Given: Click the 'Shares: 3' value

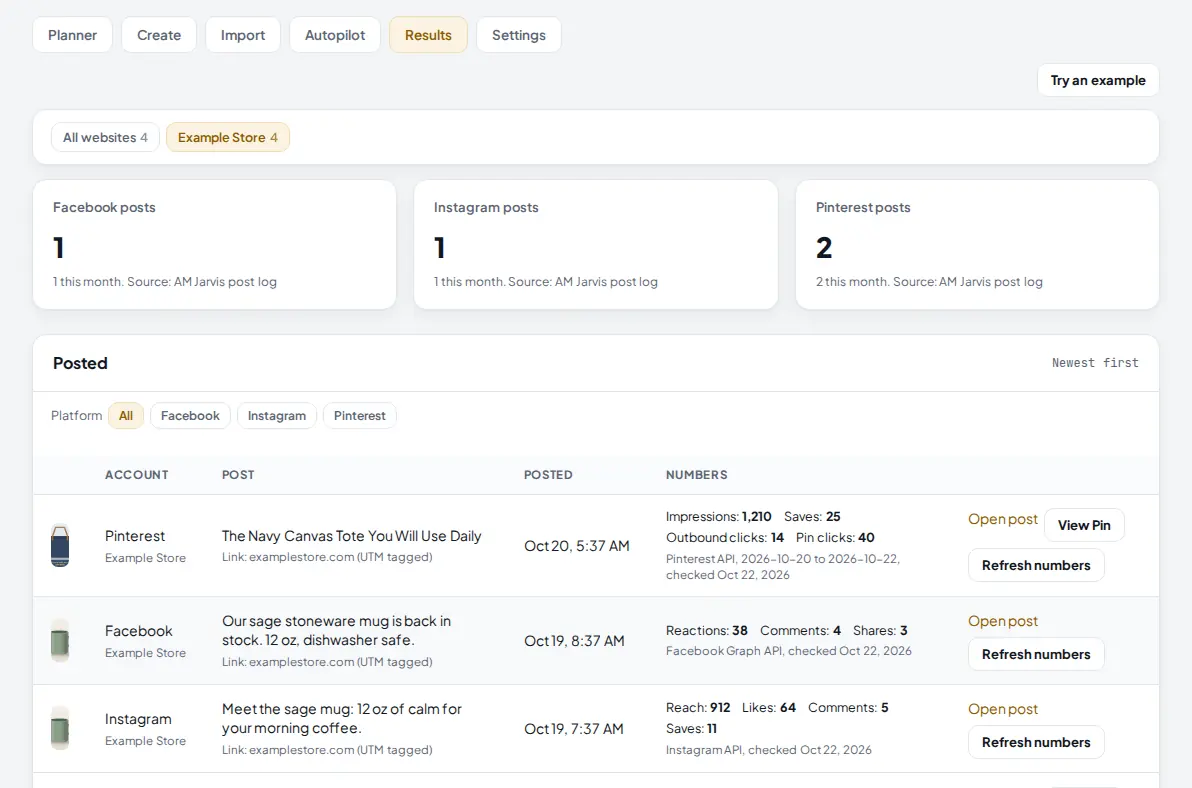Looking at the screenshot, I should coord(880,631).
